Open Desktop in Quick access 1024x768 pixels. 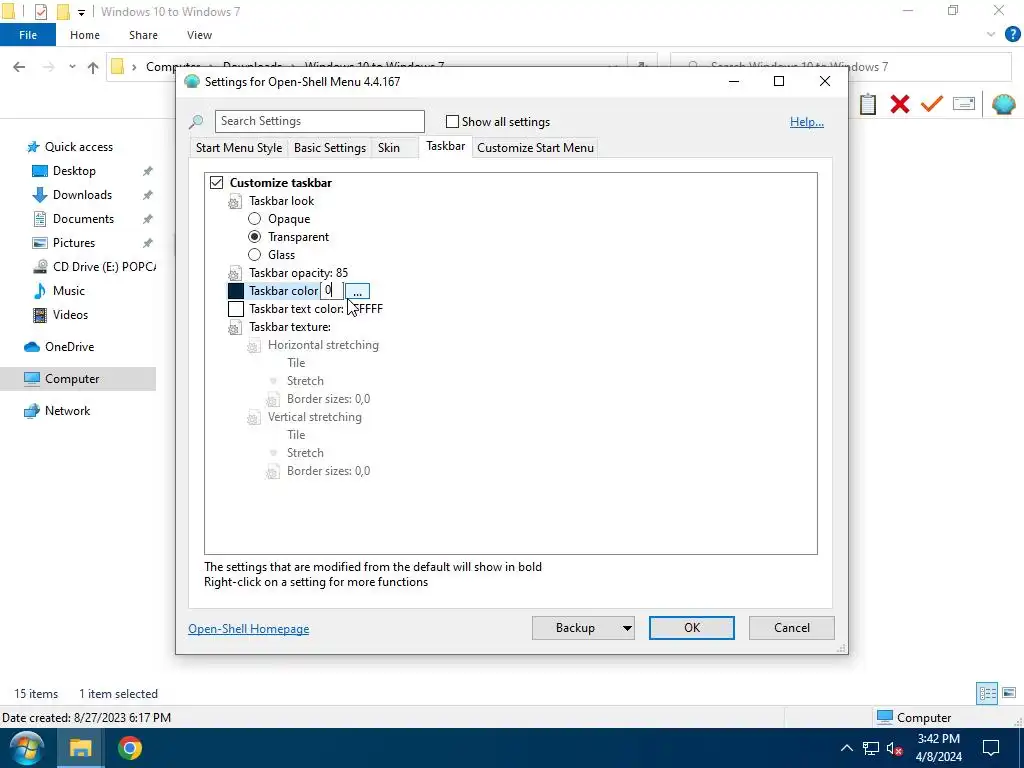pos(74,171)
